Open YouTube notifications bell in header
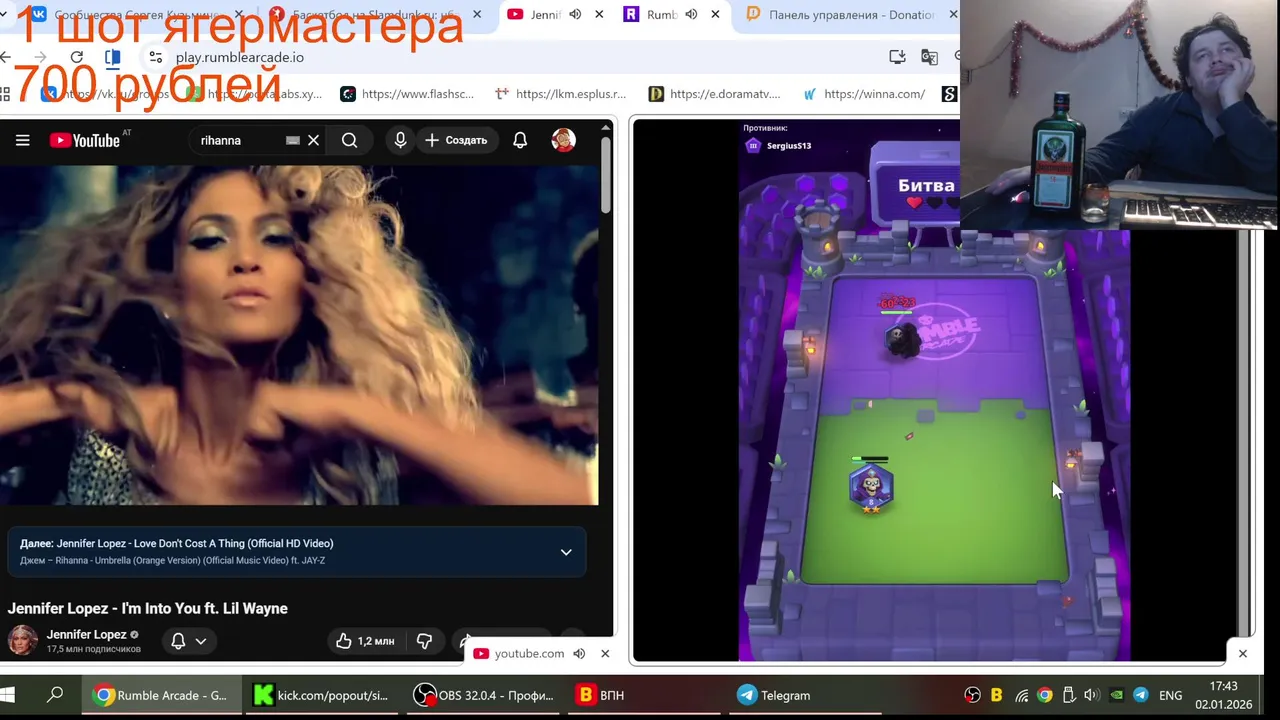The image size is (1280, 720). coord(520,140)
